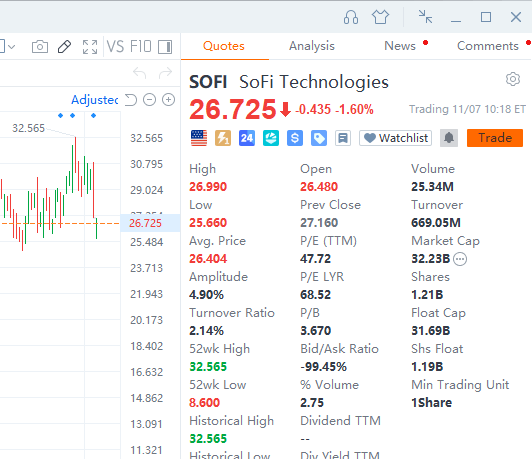Click the blue dollar sign icon
532x459 pixels.
pos(295,138)
